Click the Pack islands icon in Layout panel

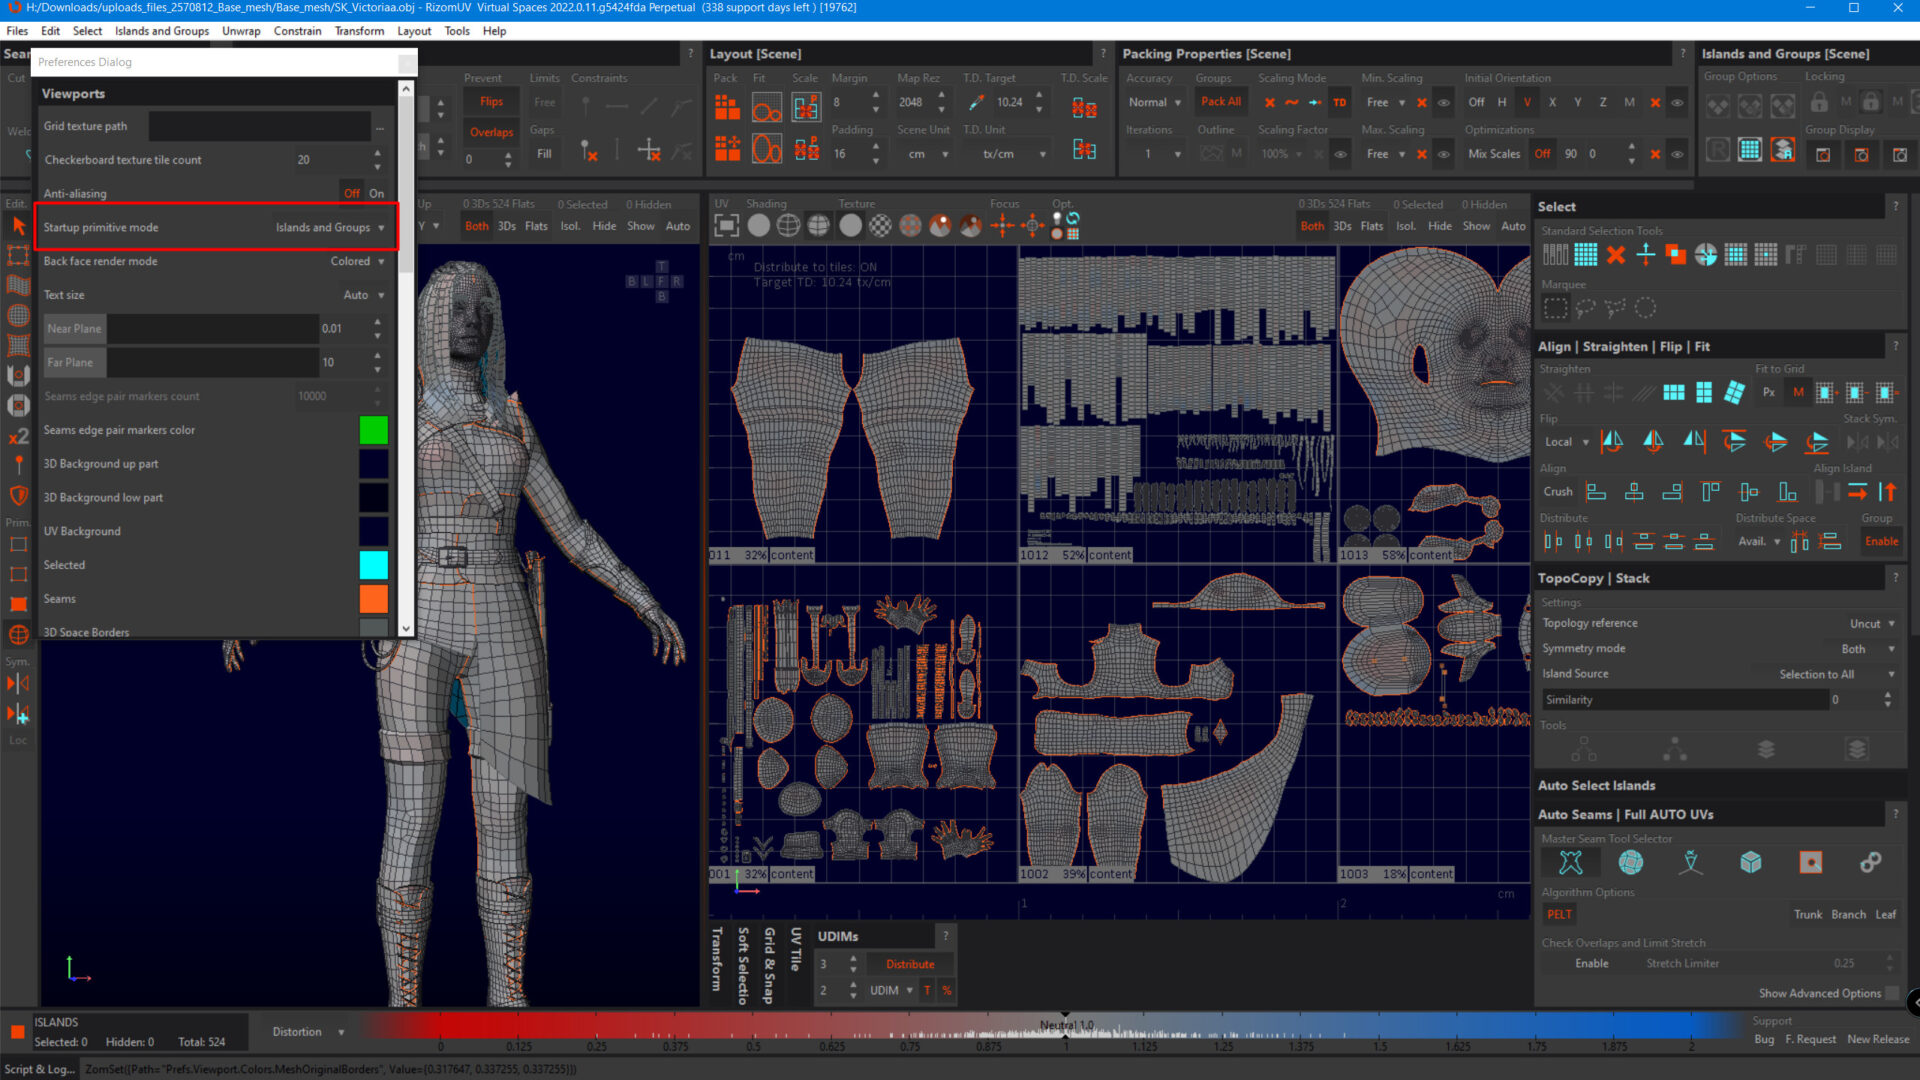pyautogui.click(x=727, y=105)
